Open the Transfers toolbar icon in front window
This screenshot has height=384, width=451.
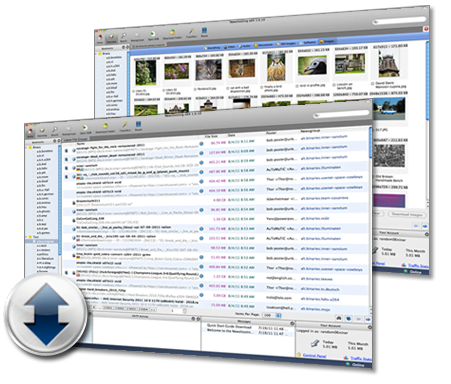[125, 126]
